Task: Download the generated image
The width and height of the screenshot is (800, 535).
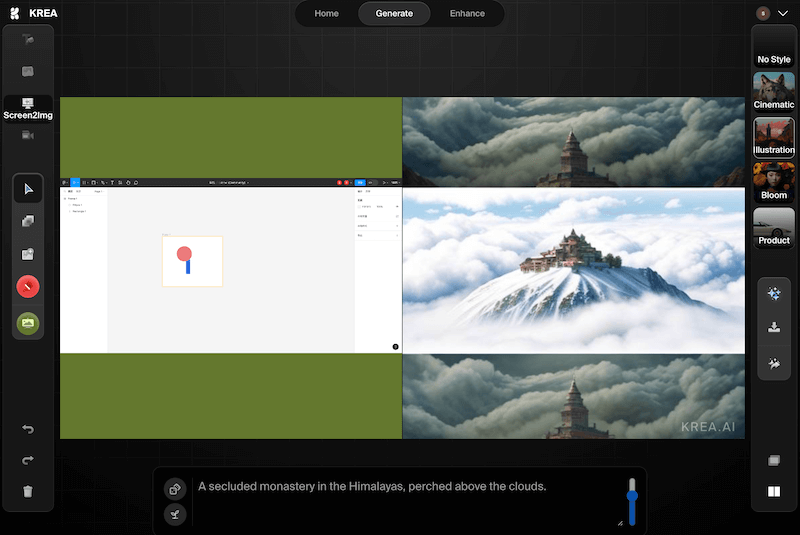Action: point(773,328)
